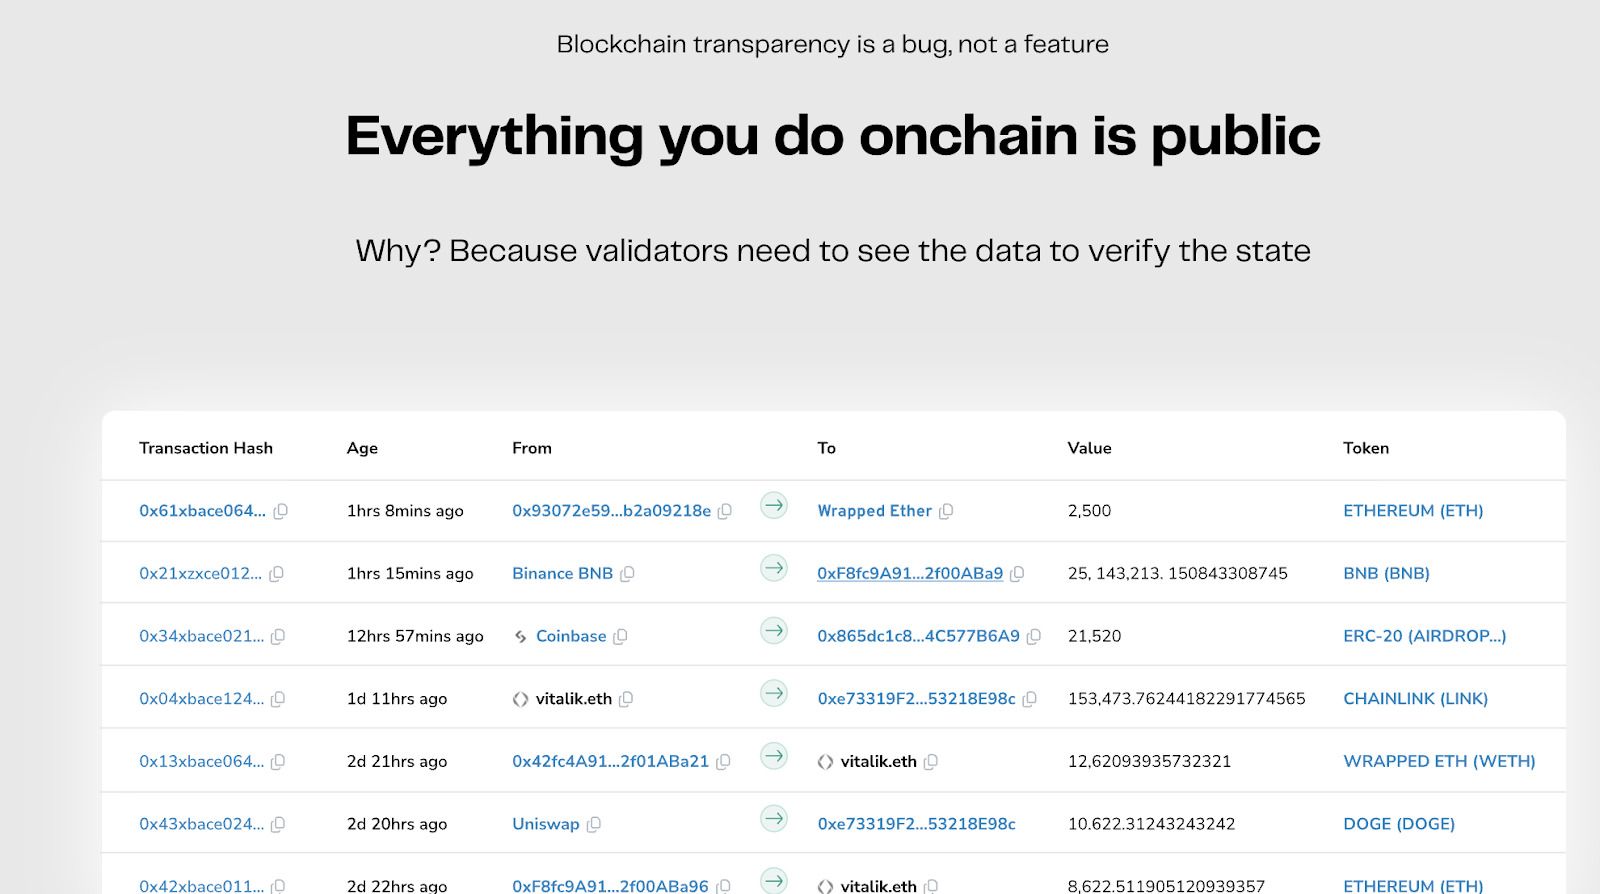1600x894 pixels.
Task: Open recipient 0xe73319F2...53218E98c in the CHAINLINK row
Action: (x=917, y=699)
